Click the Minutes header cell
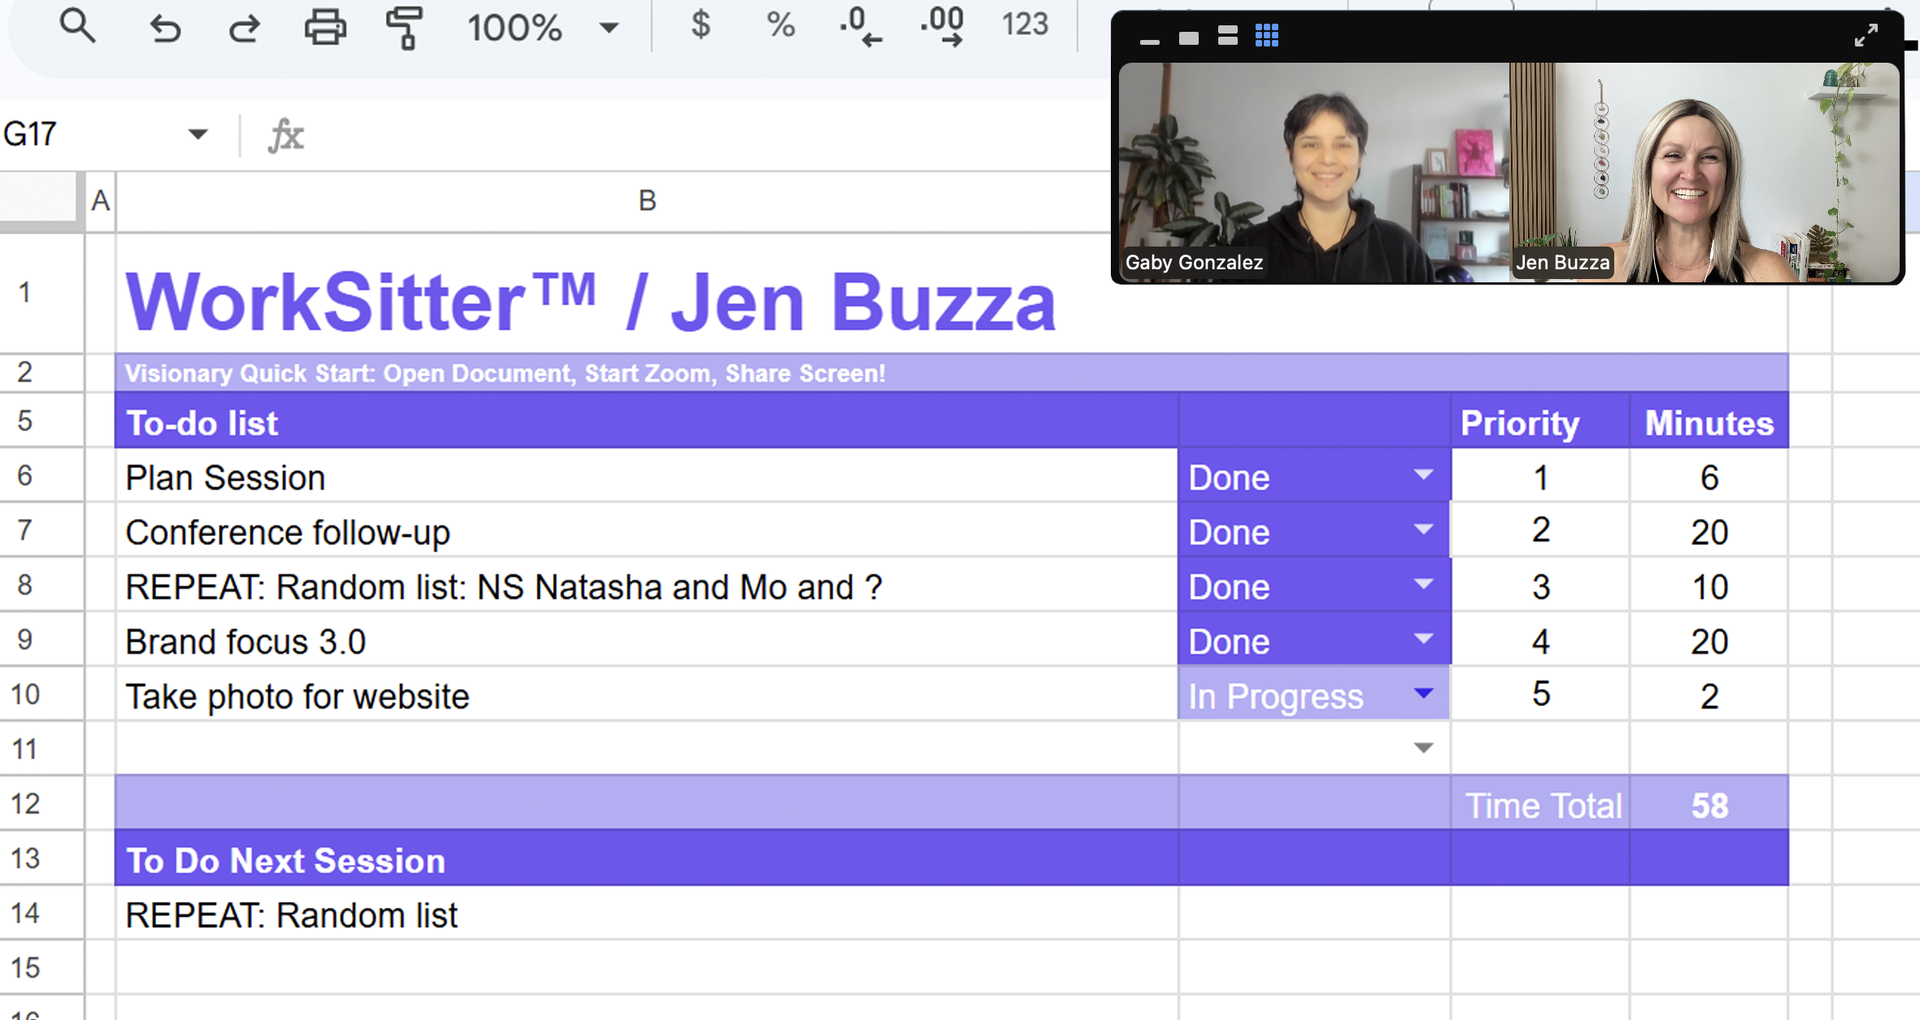Image resolution: width=1920 pixels, height=1020 pixels. coord(1709,421)
